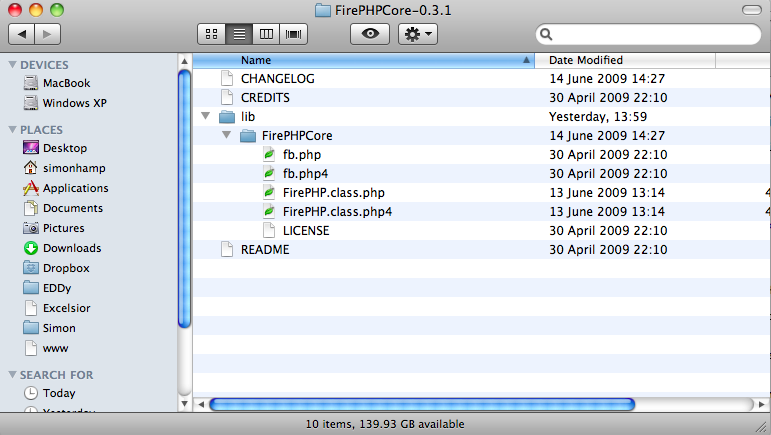
Task: Collapse the lib folder disclosure triangle
Action: tap(206, 116)
